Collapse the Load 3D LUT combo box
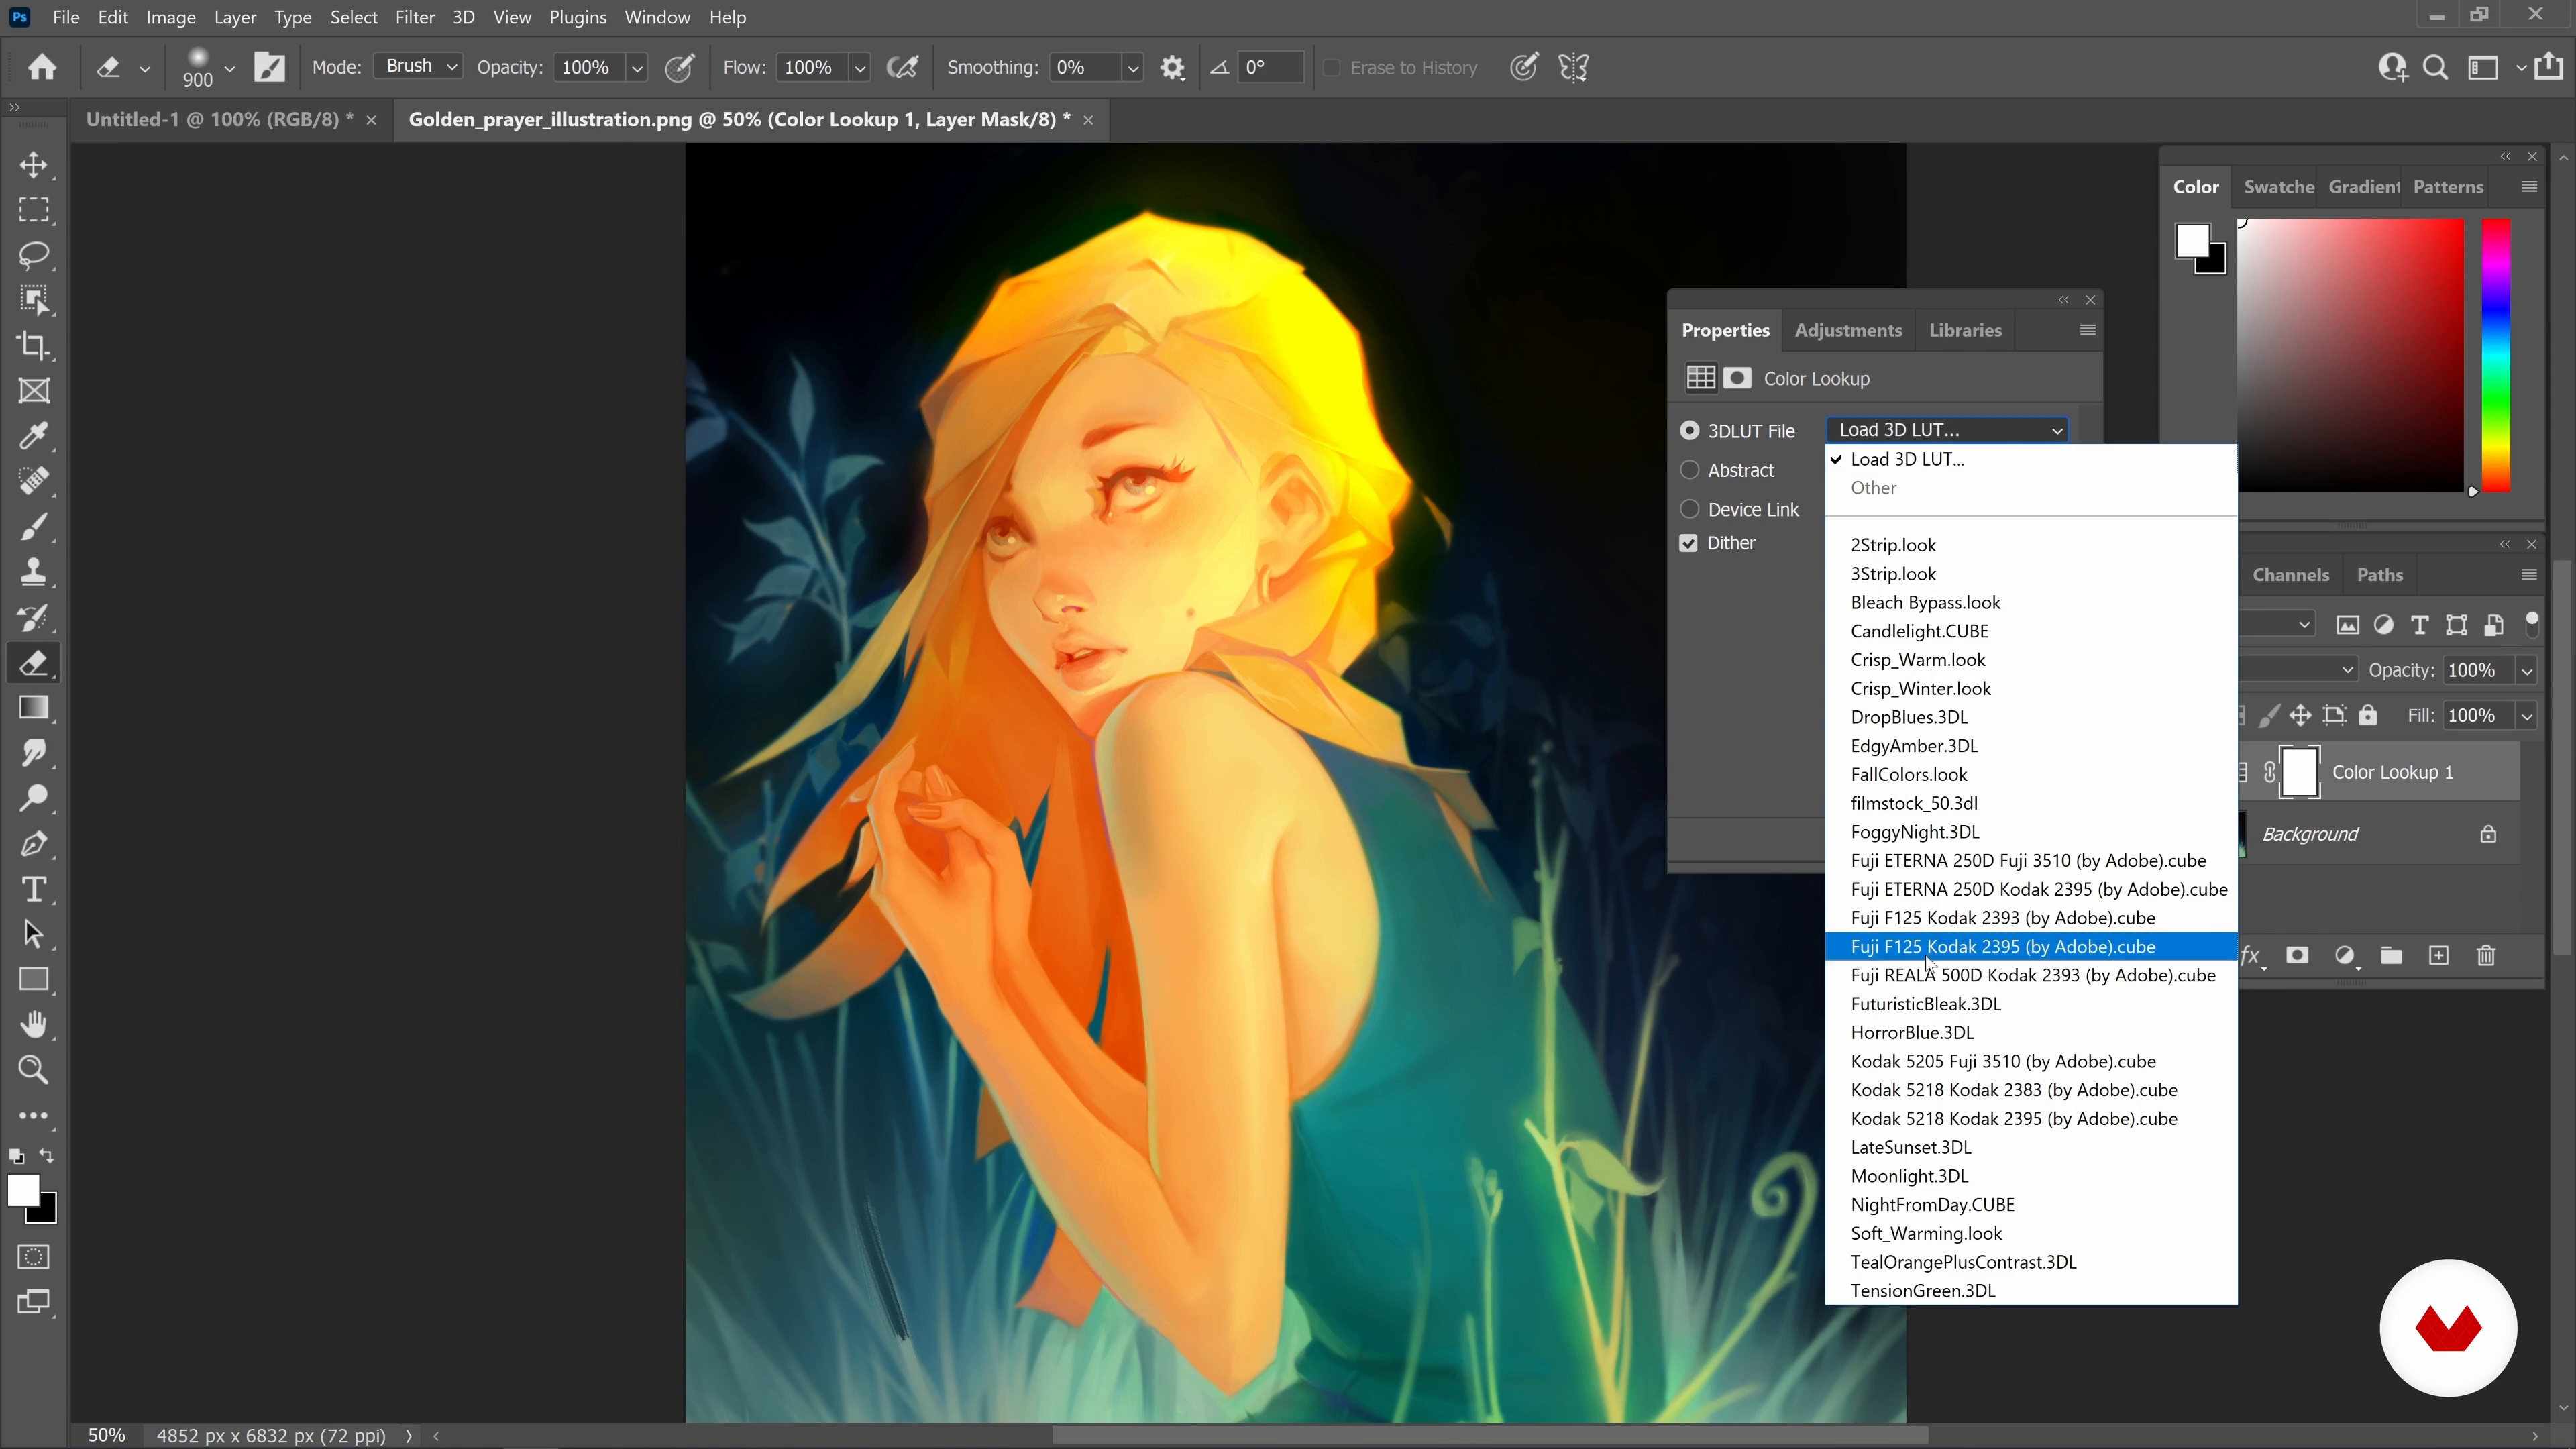The image size is (2576, 1449). [1946, 430]
